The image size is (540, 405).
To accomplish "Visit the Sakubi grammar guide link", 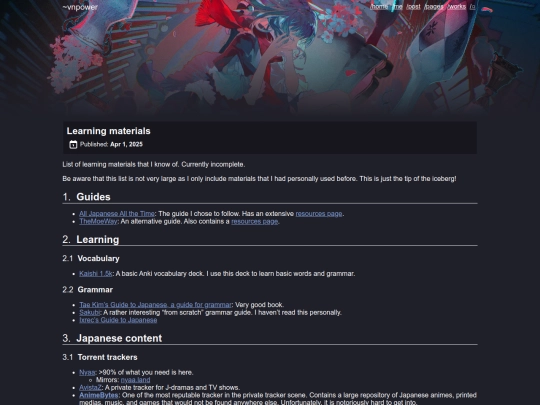I will pos(90,313).
